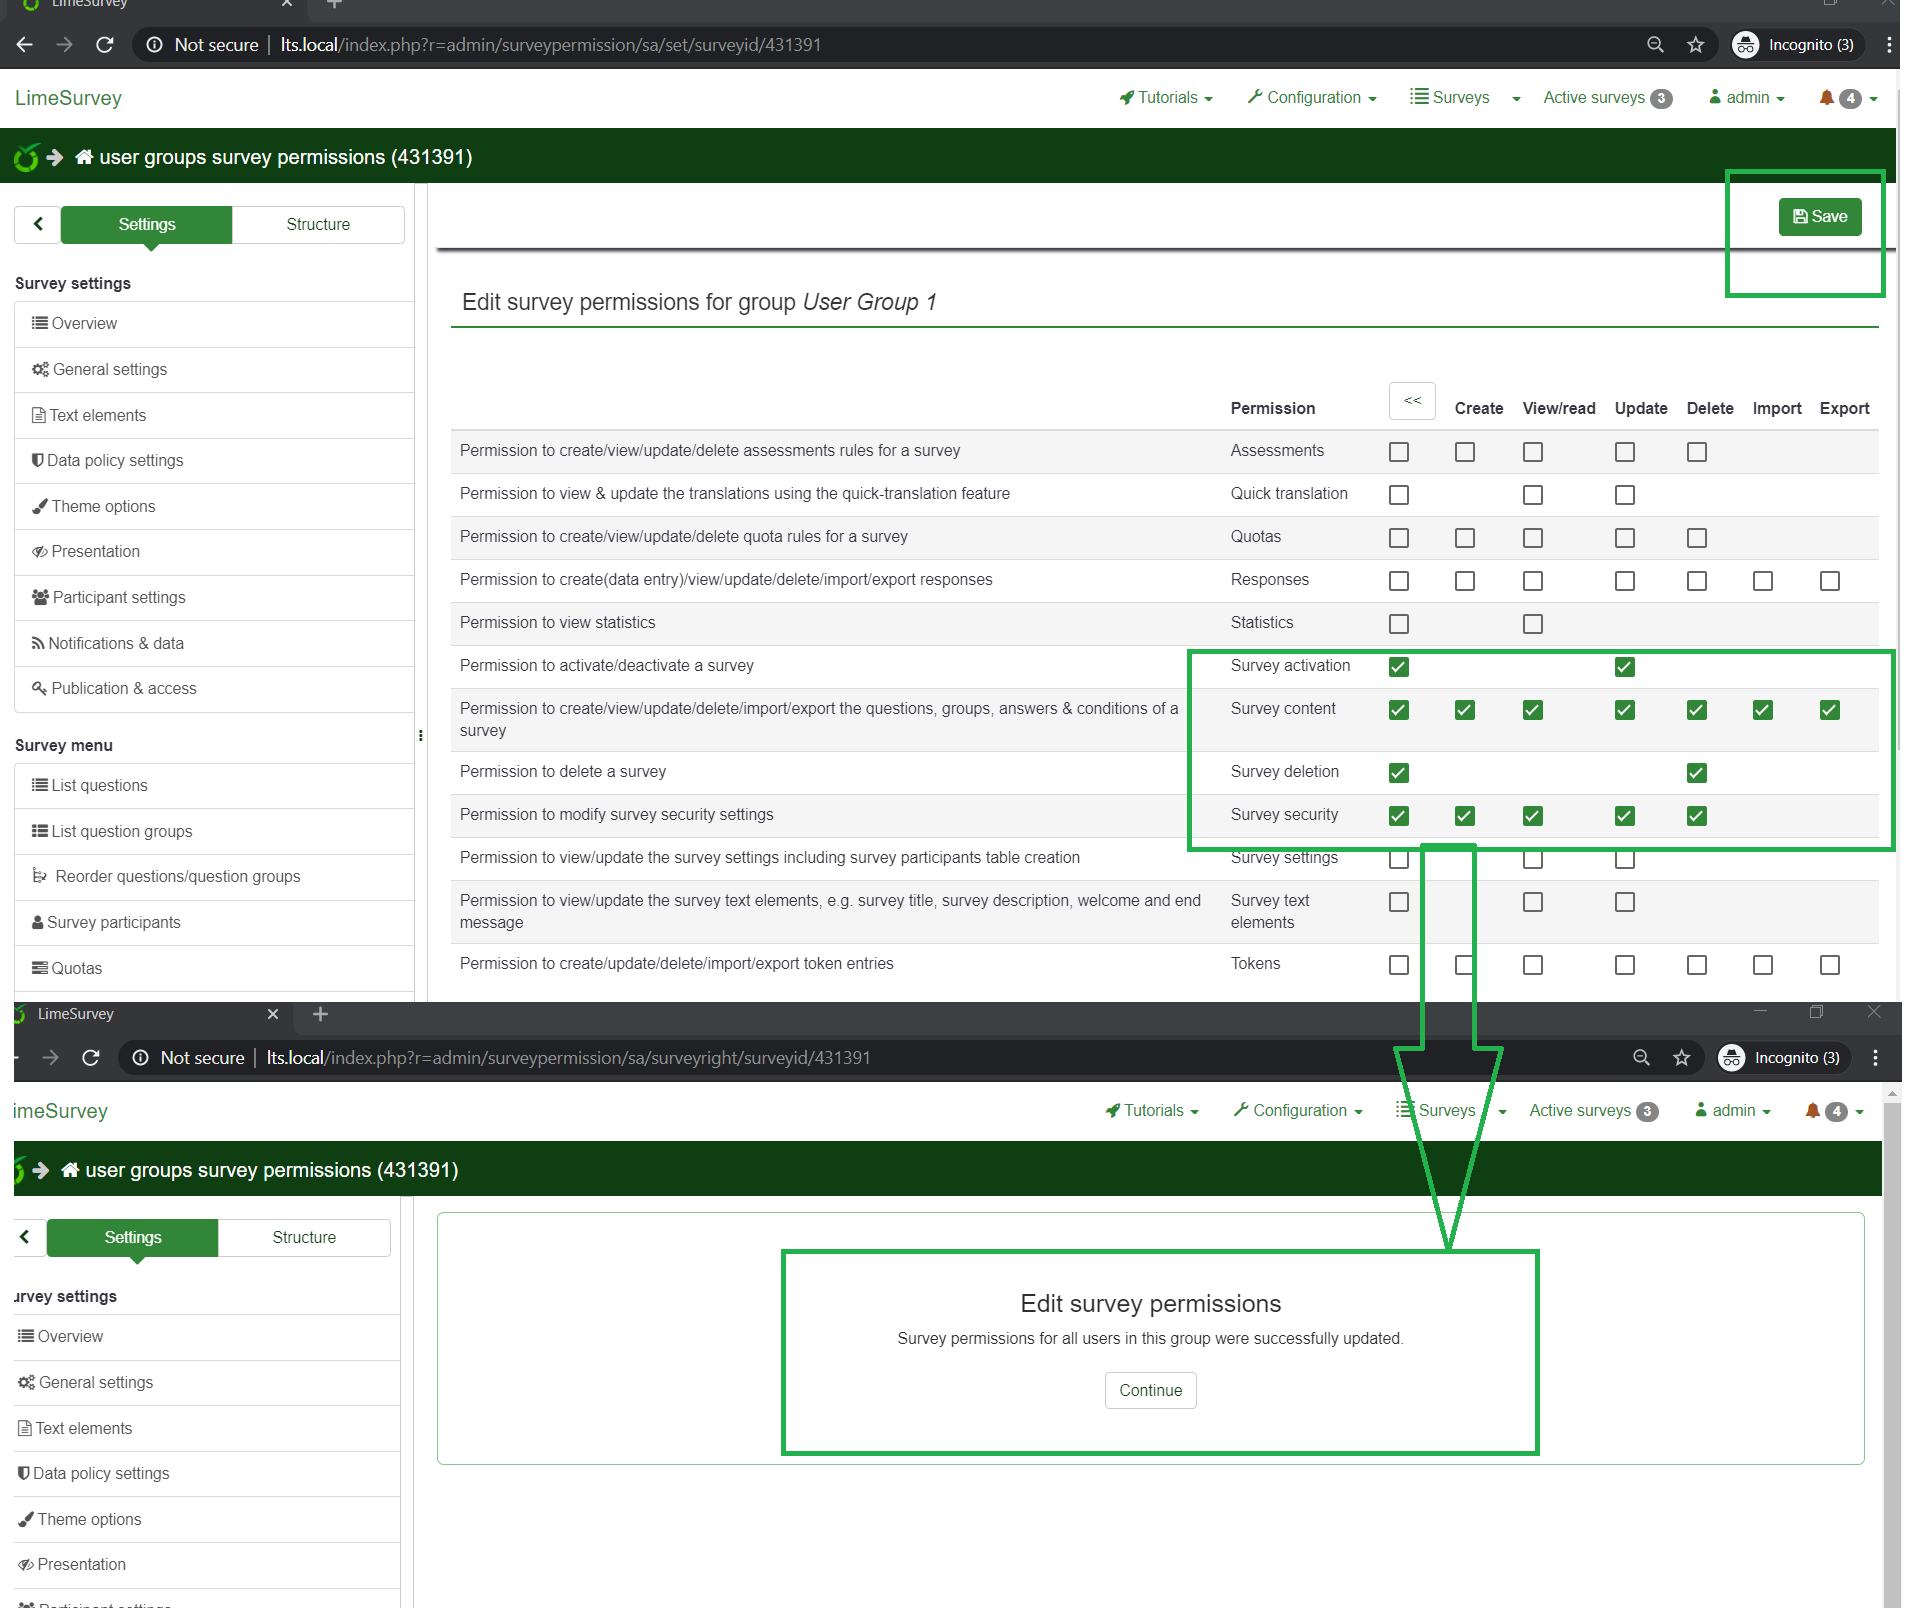Viewport: 1910px width, 1608px height.
Task: Open General settings in sidebar
Action: pos(110,369)
